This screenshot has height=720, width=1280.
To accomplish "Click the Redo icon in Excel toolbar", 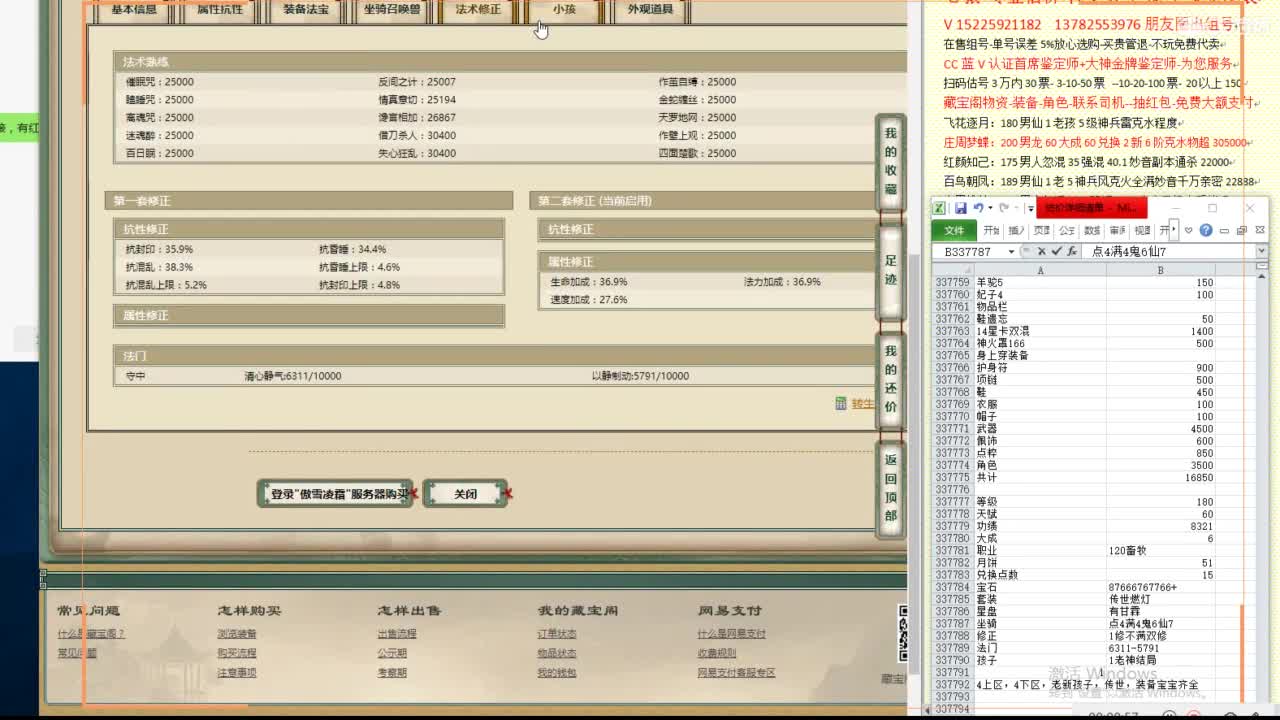I will click(x=1002, y=207).
